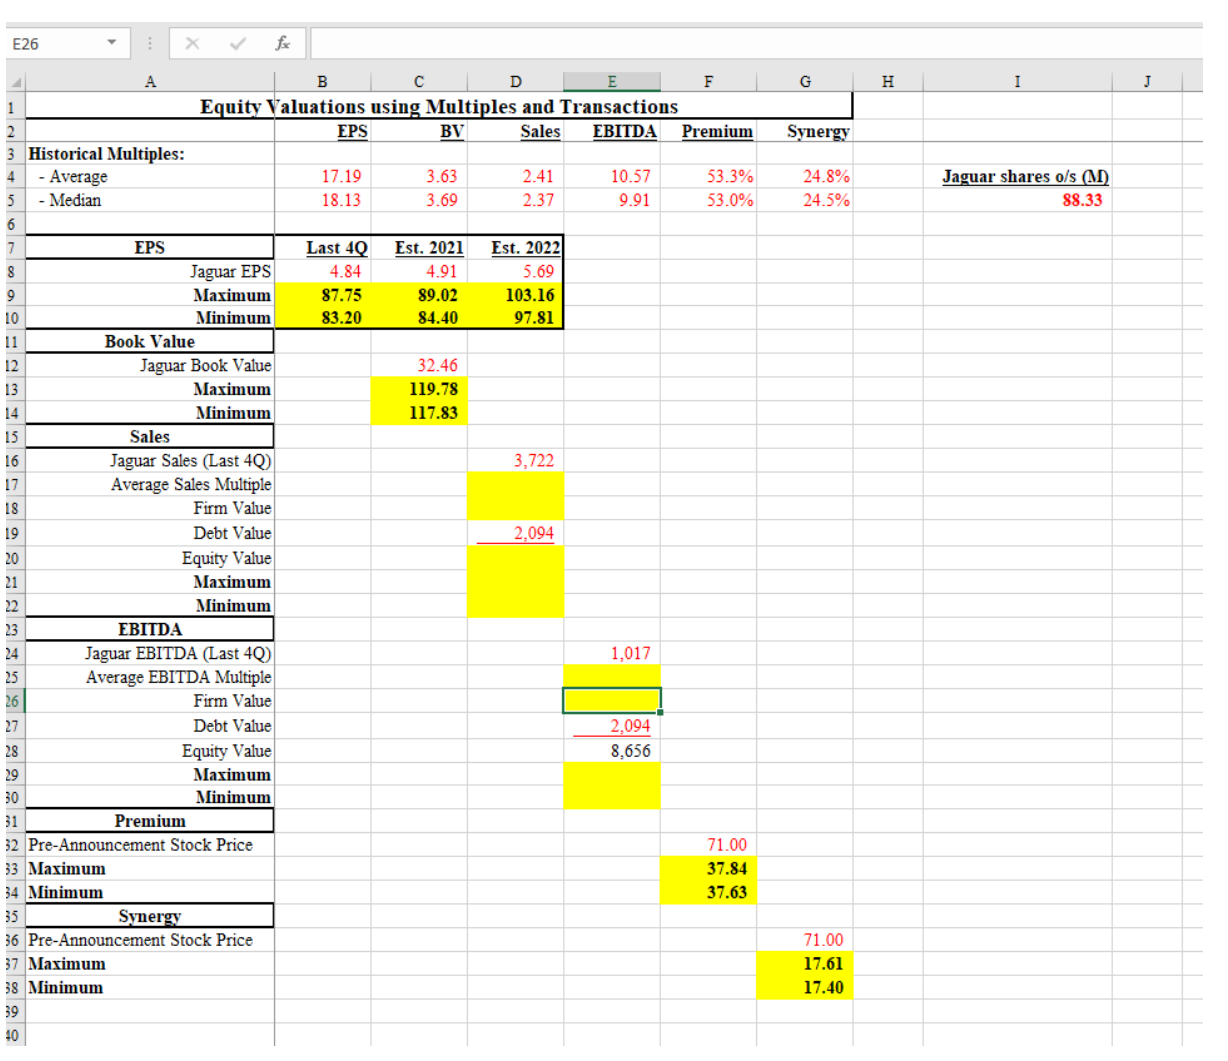Confirm entry with the checkmark icon
1228x1061 pixels.
pos(237,43)
